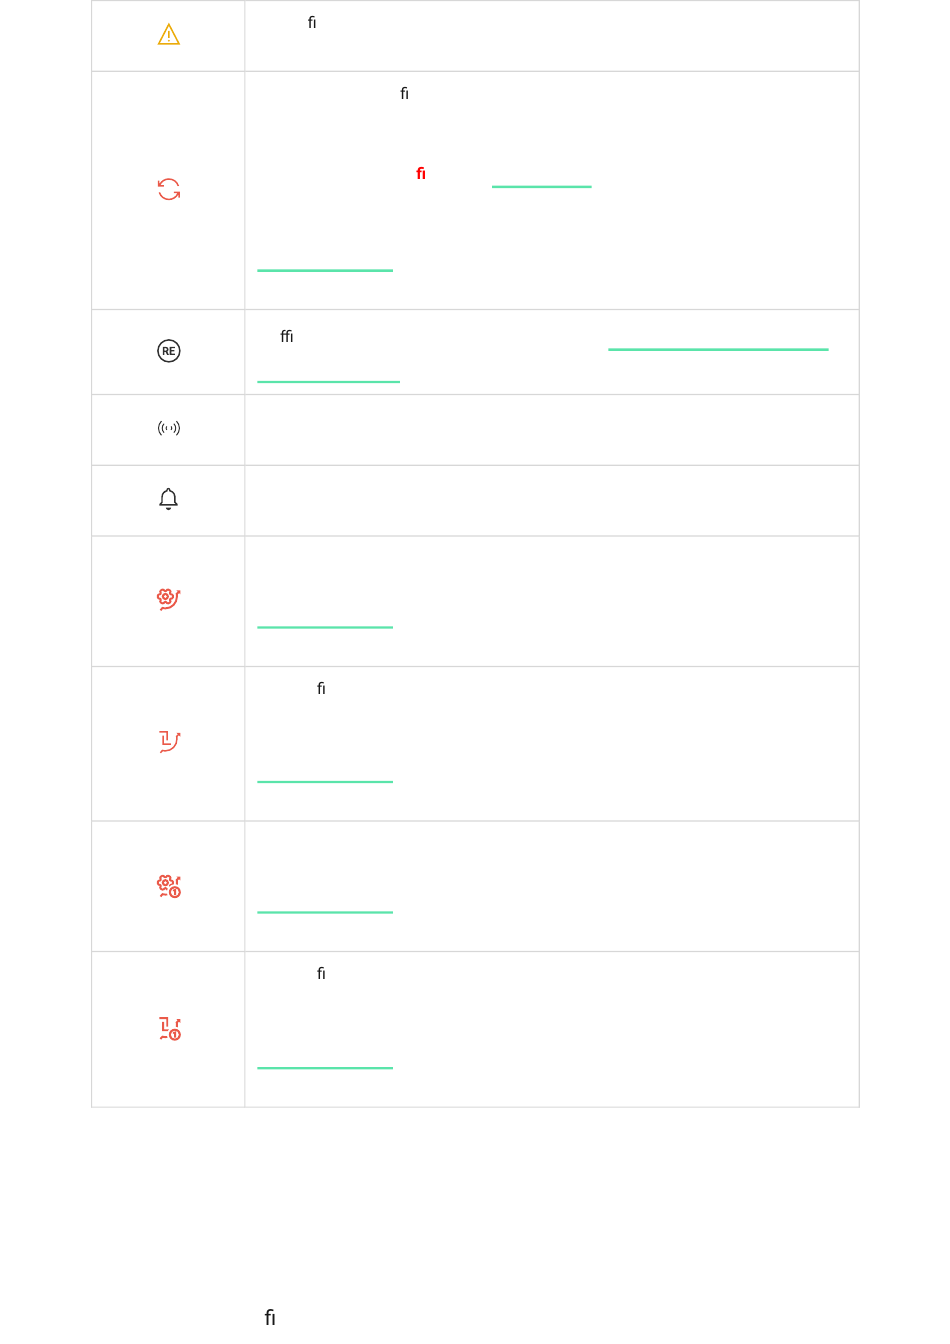Click the red bracket with clock icon
The width and height of the screenshot is (950, 1344).
[x=169, y=1029]
